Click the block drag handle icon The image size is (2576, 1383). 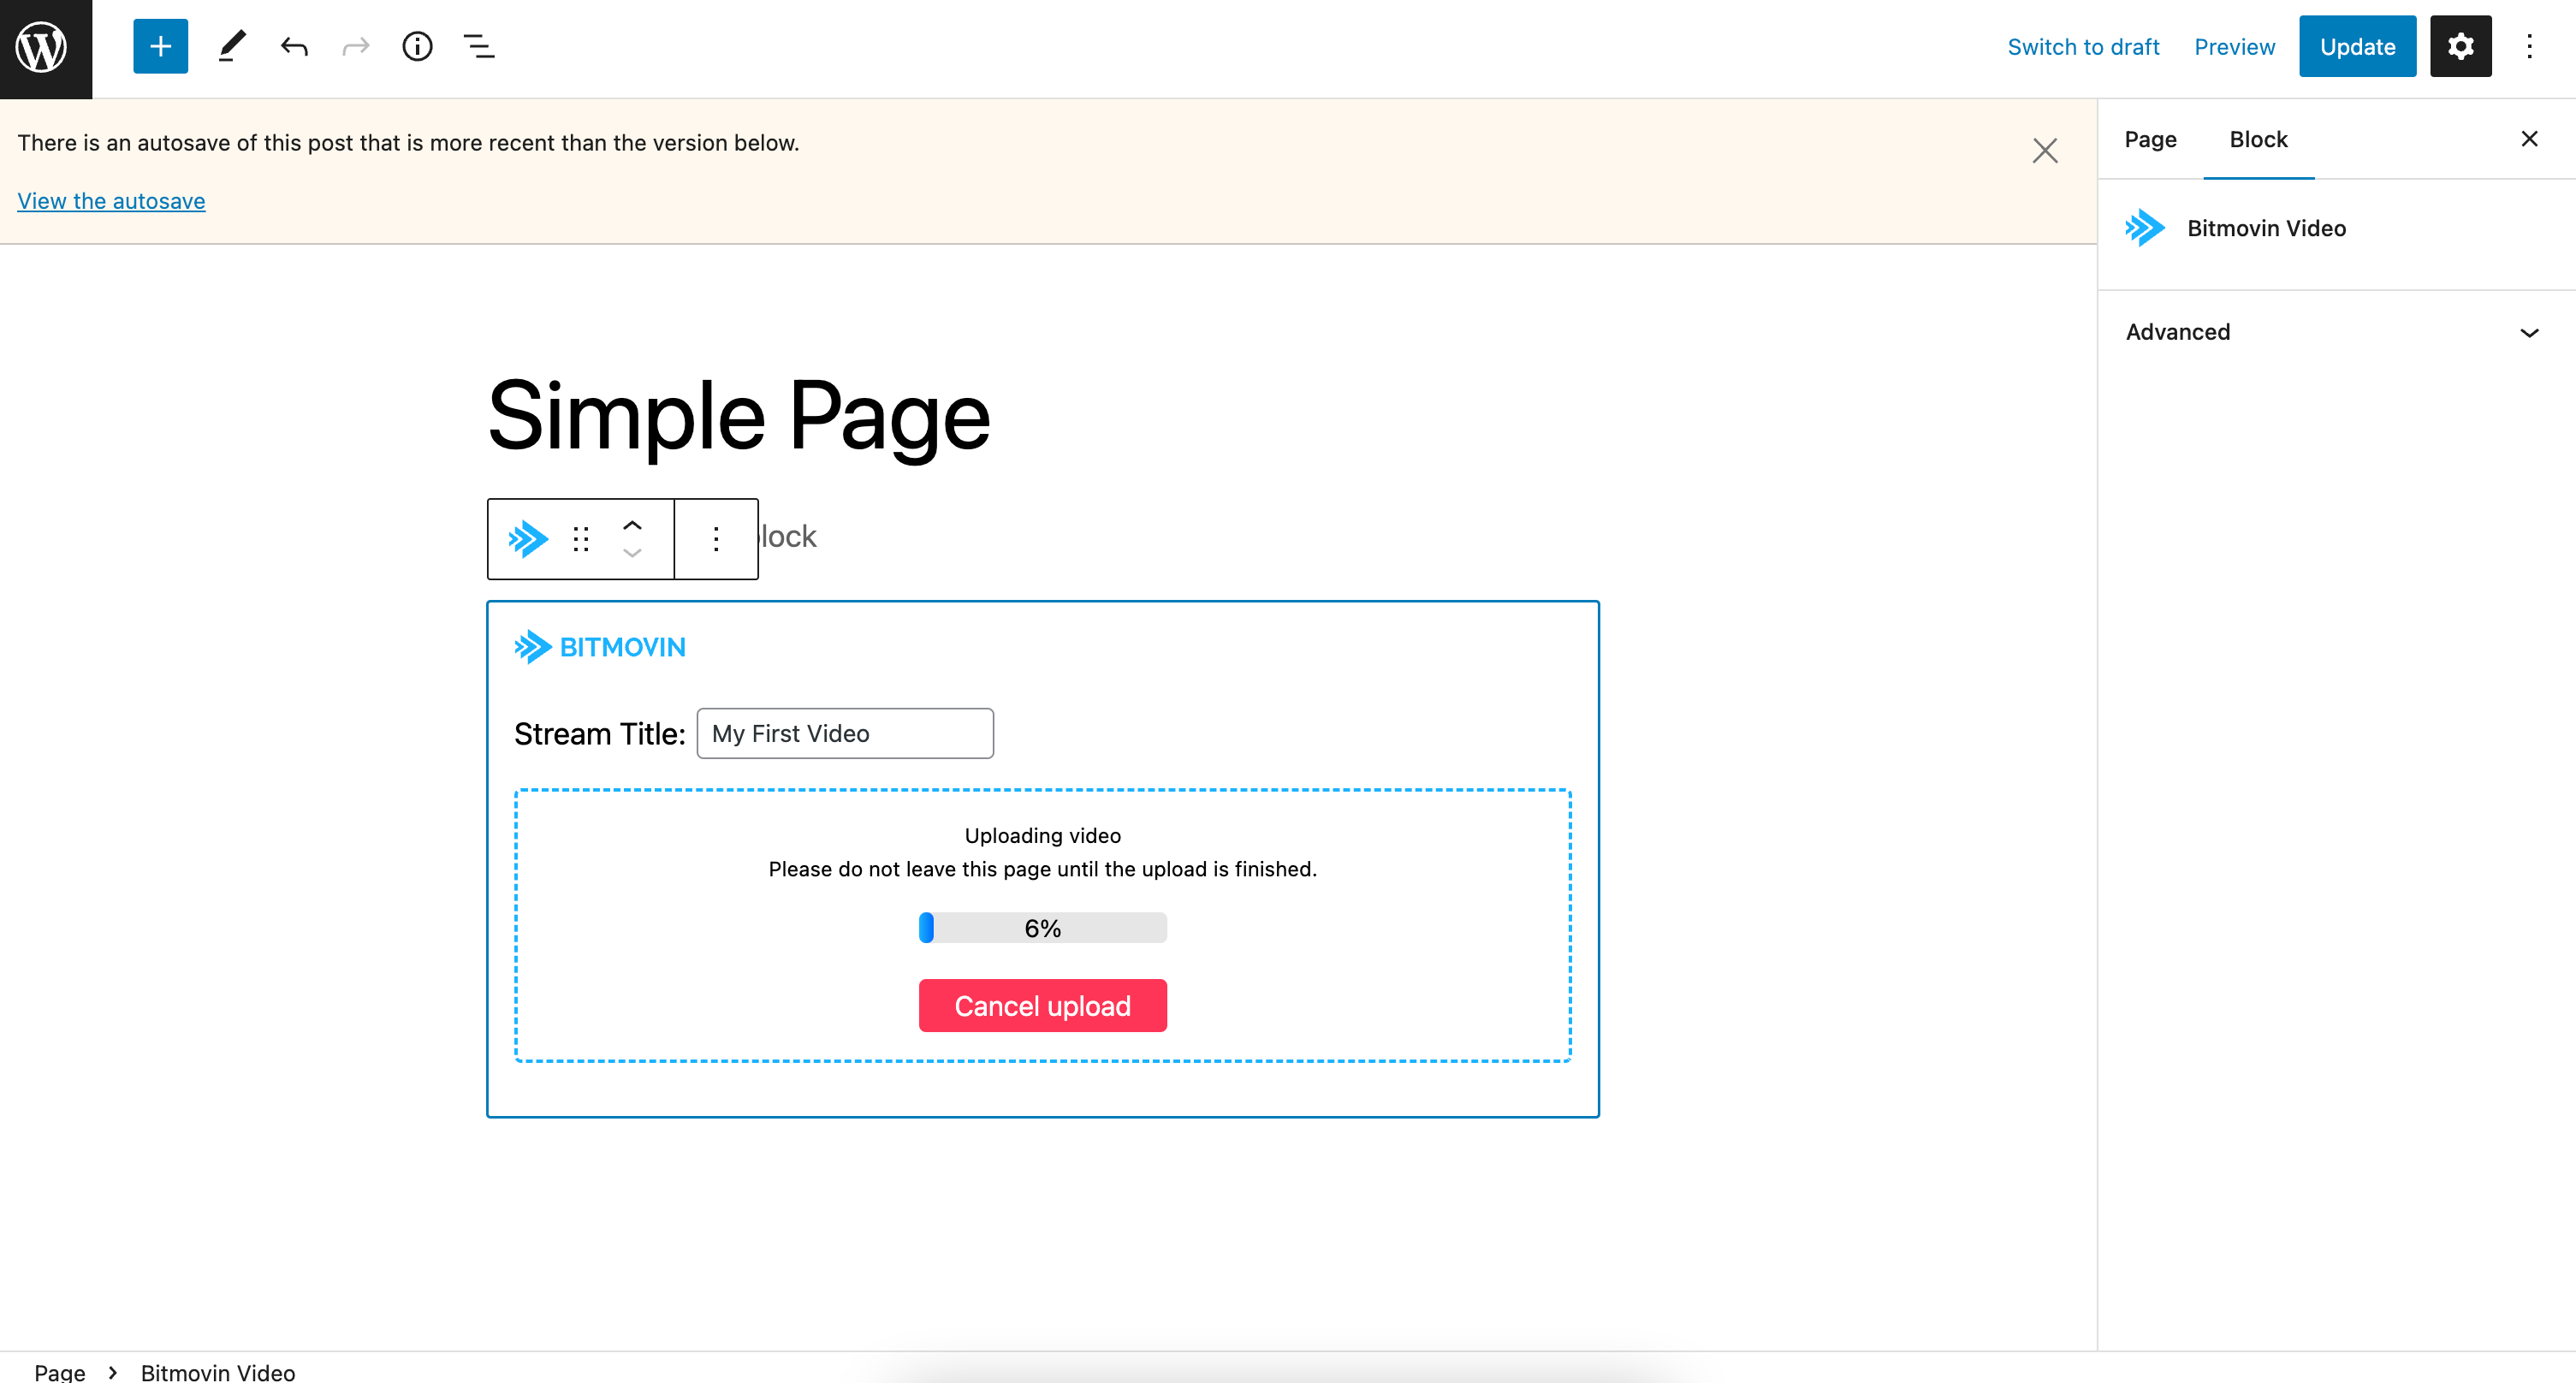point(581,539)
